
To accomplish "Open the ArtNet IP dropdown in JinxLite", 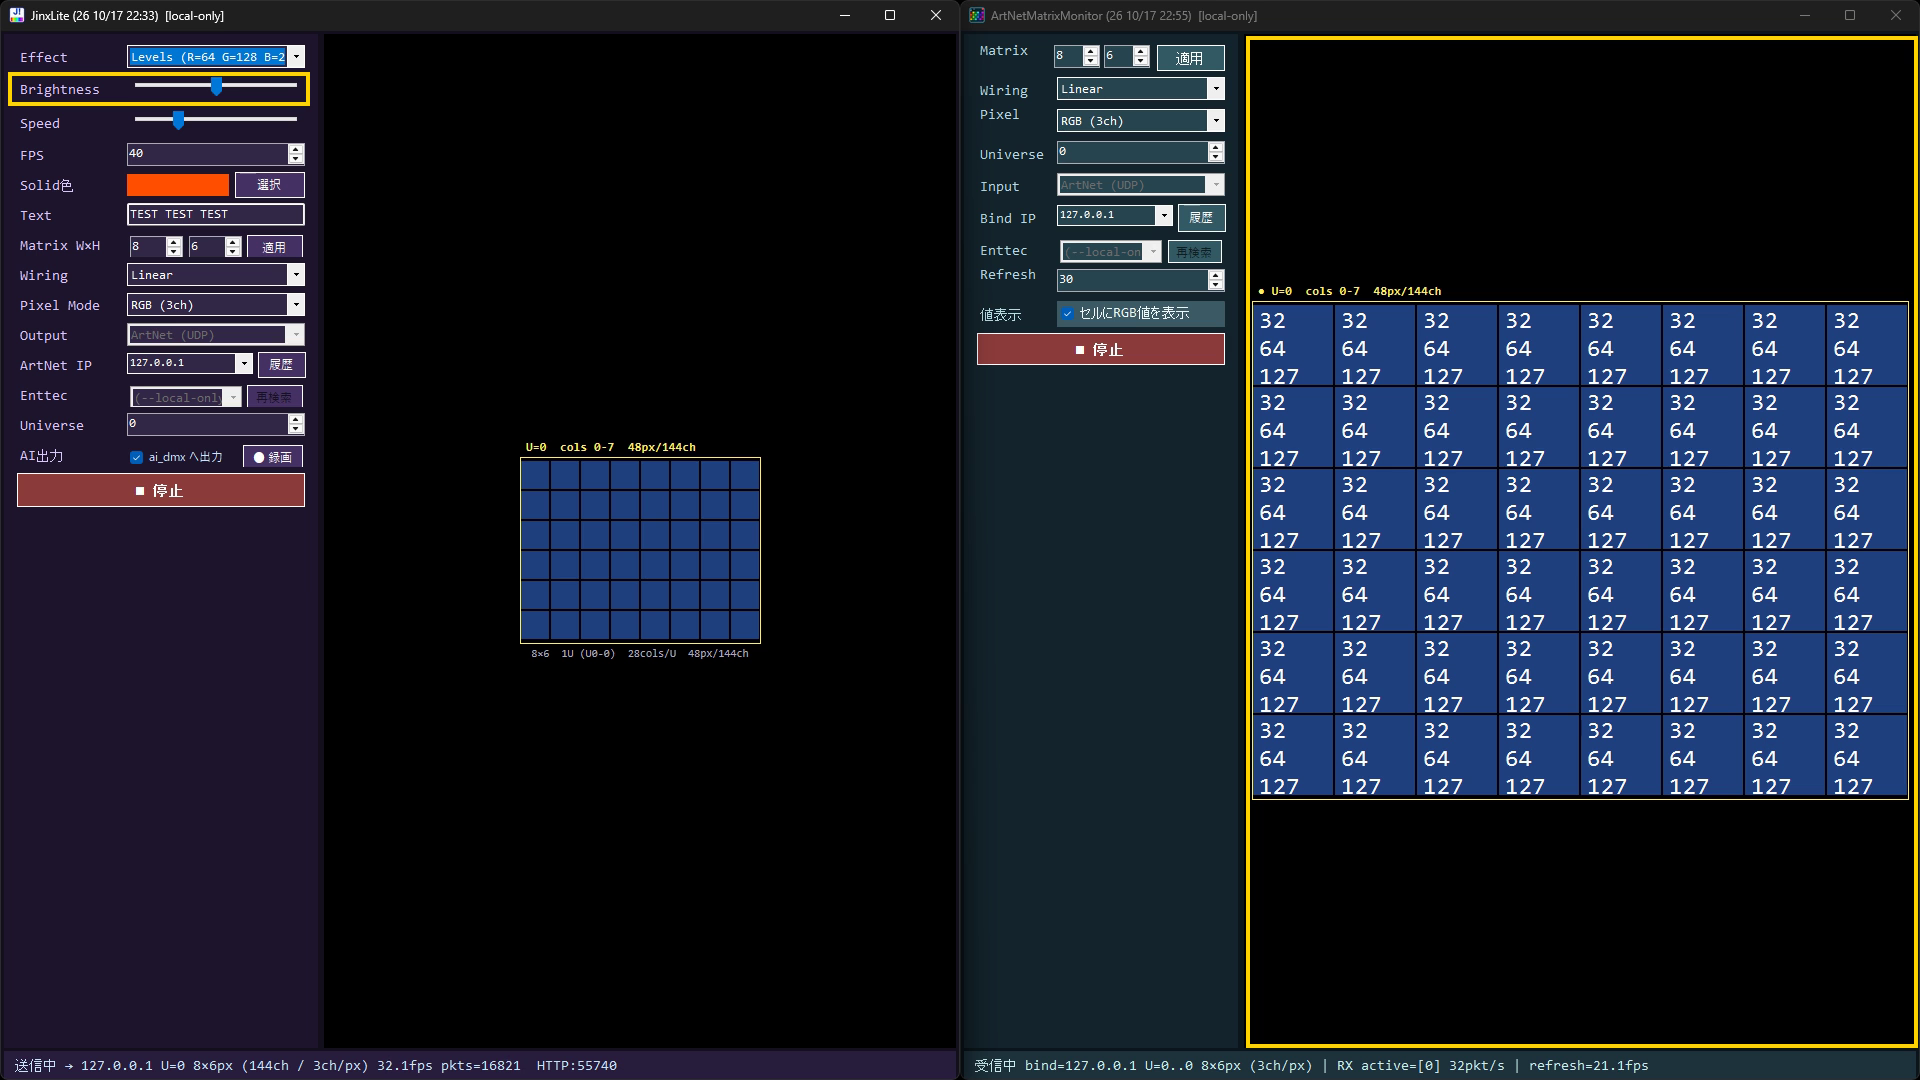I will coord(244,363).
